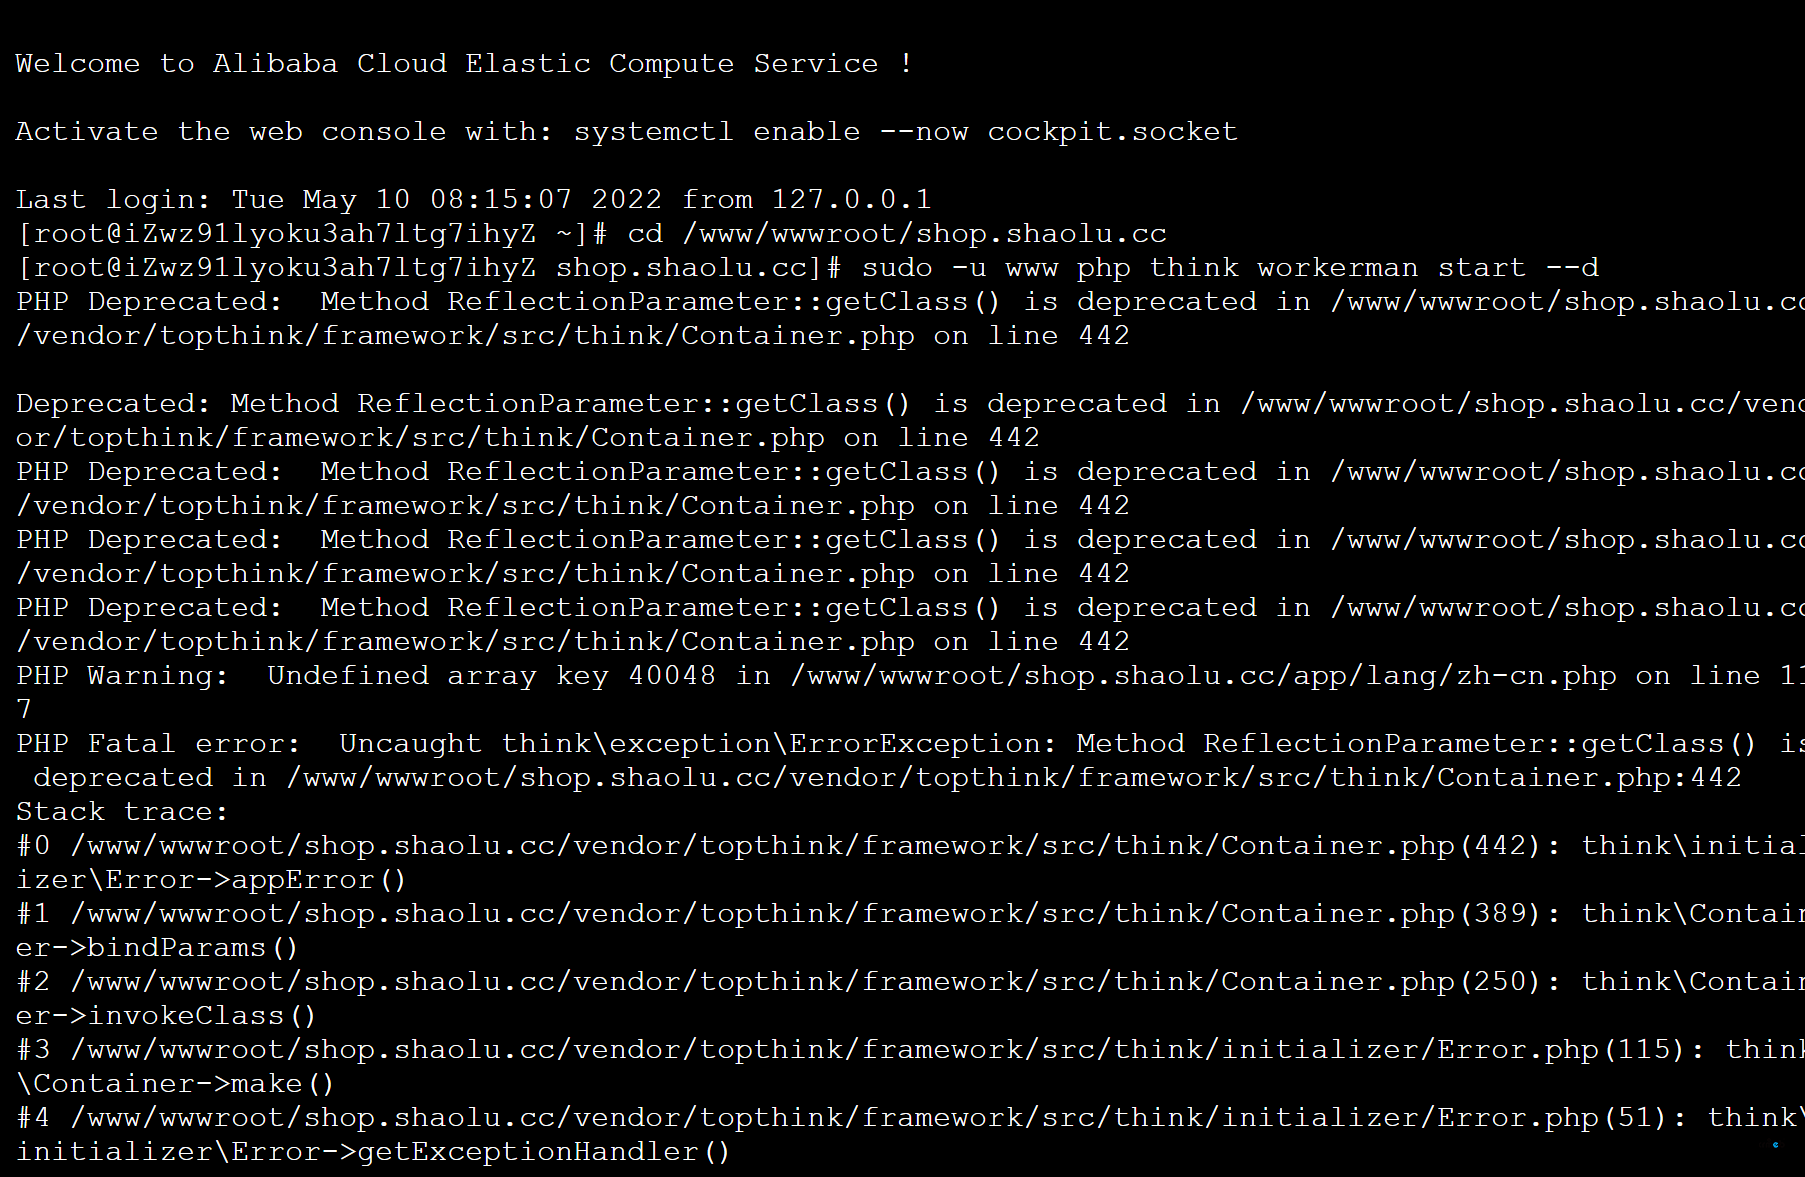
Task: Click the cockpit.socket text in the terminal
Action: tap(1112, 132)
